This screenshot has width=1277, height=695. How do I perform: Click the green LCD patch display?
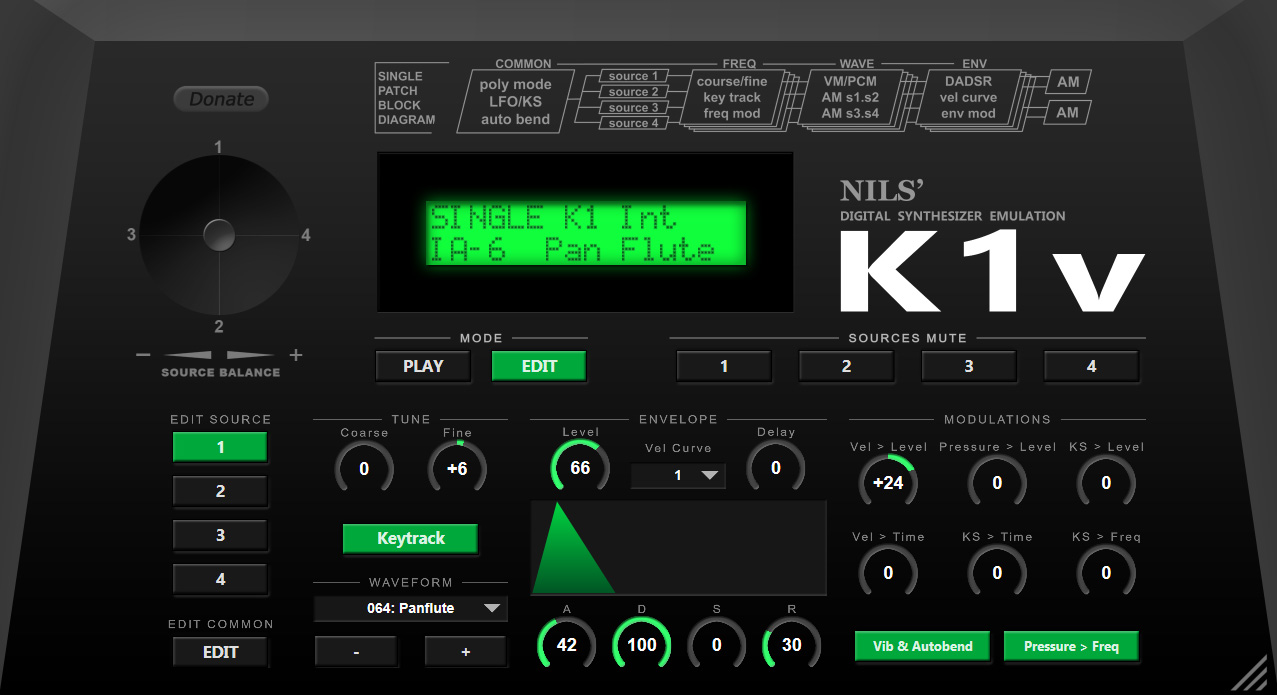(x=586, y=233)
